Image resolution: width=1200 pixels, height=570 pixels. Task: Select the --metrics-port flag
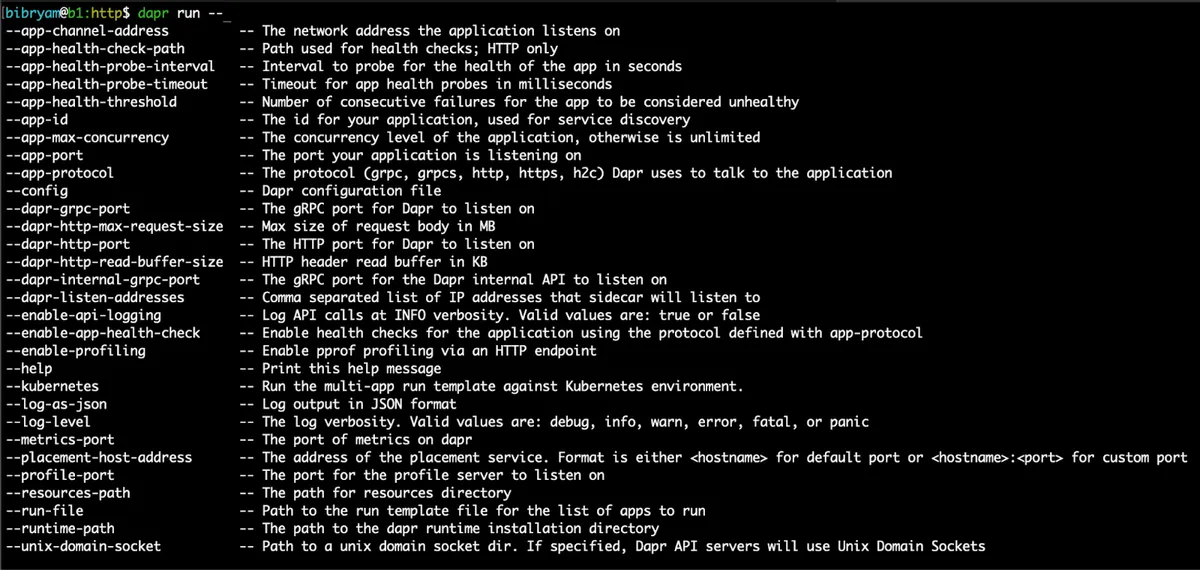coord(60,439)
